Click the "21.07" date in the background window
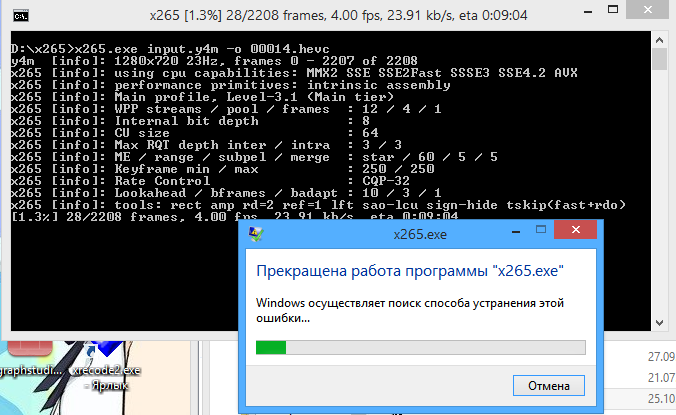The height and width of the screenshot is (415, 676). click(x=661, y=378)
